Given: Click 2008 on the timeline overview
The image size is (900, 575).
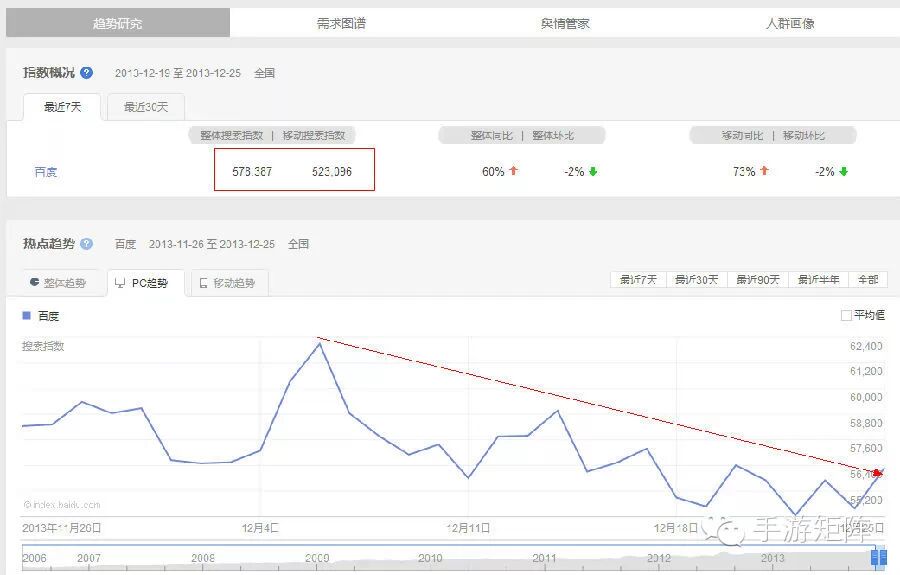Looking at the screenshot, I should coord(203,558).
